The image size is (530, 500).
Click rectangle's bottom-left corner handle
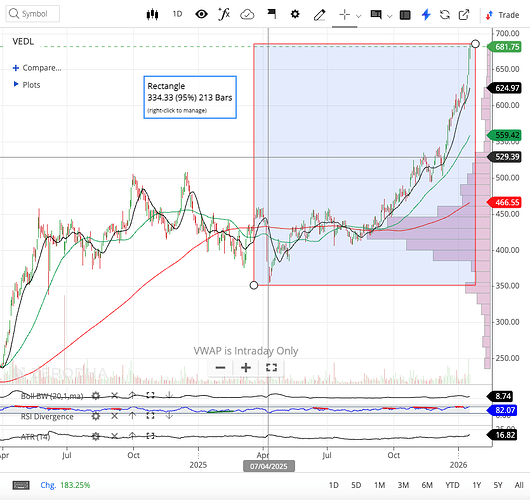point(254,285)
